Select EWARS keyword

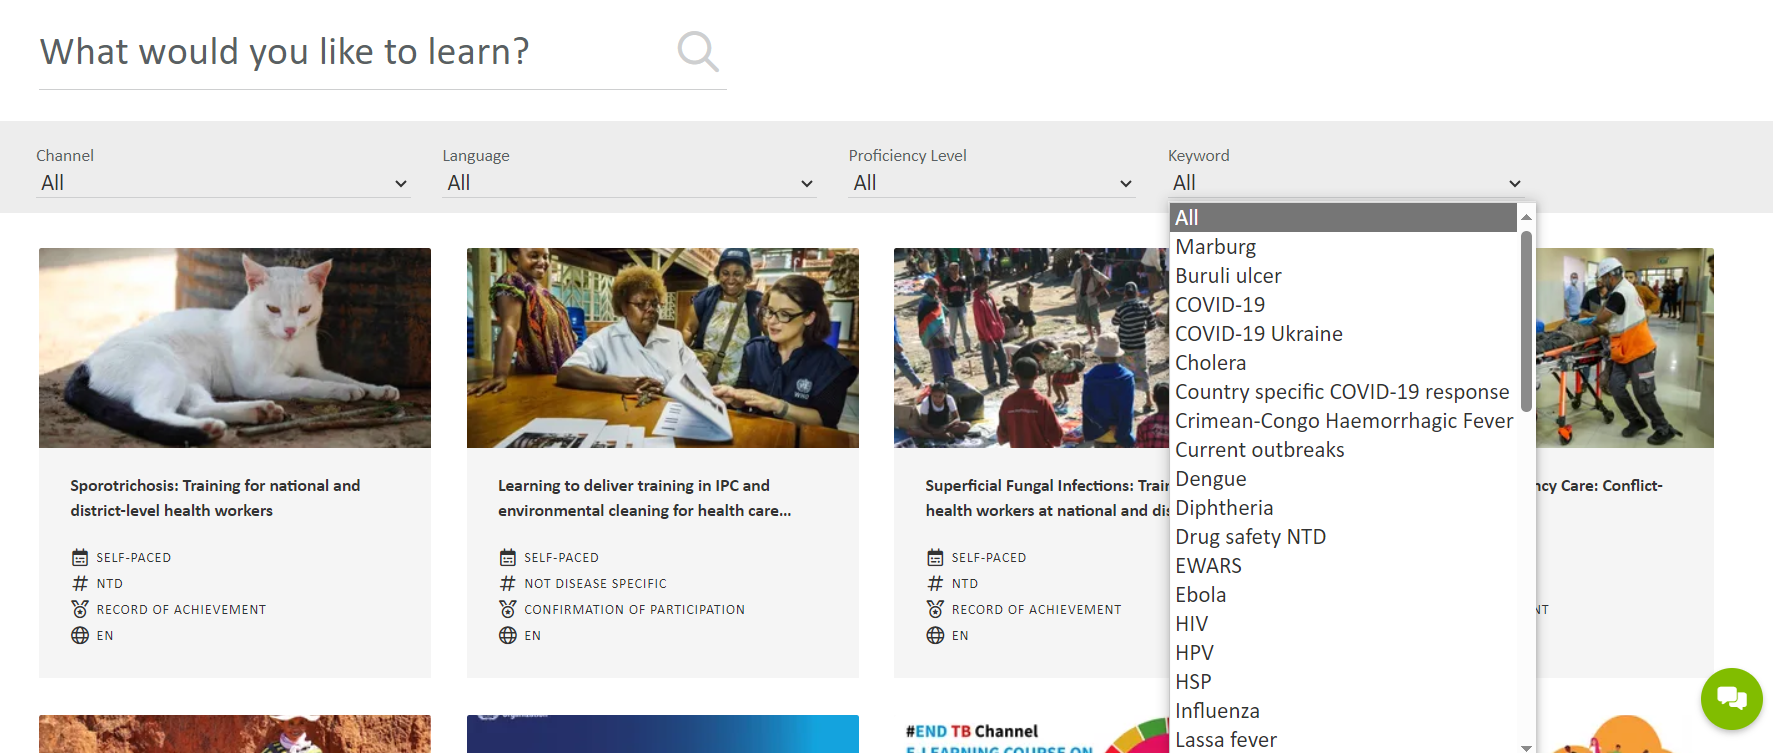coord(1343,566)
